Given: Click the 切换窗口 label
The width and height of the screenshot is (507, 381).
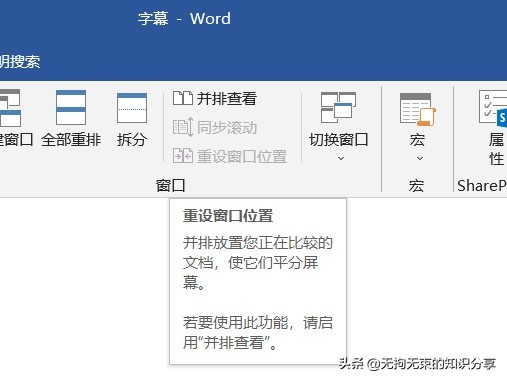Looking at the screenshot, I should [x=339, y=139].
